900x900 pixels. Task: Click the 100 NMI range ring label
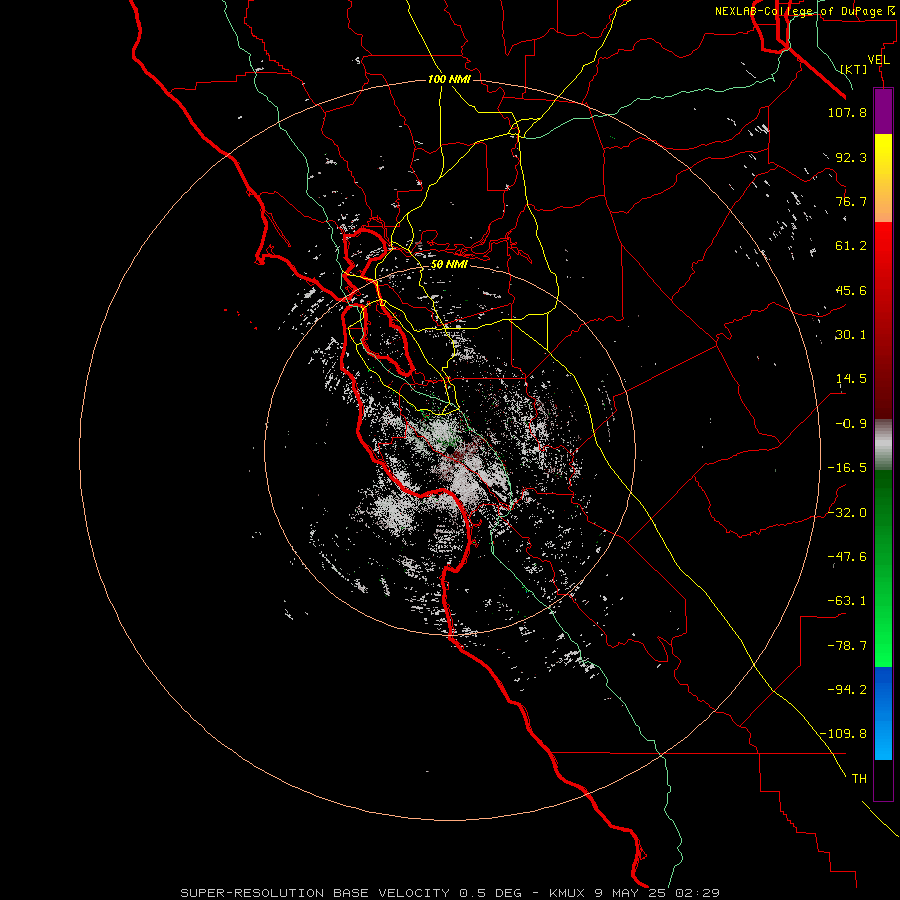pyautogui.click(x=449, y=79)
